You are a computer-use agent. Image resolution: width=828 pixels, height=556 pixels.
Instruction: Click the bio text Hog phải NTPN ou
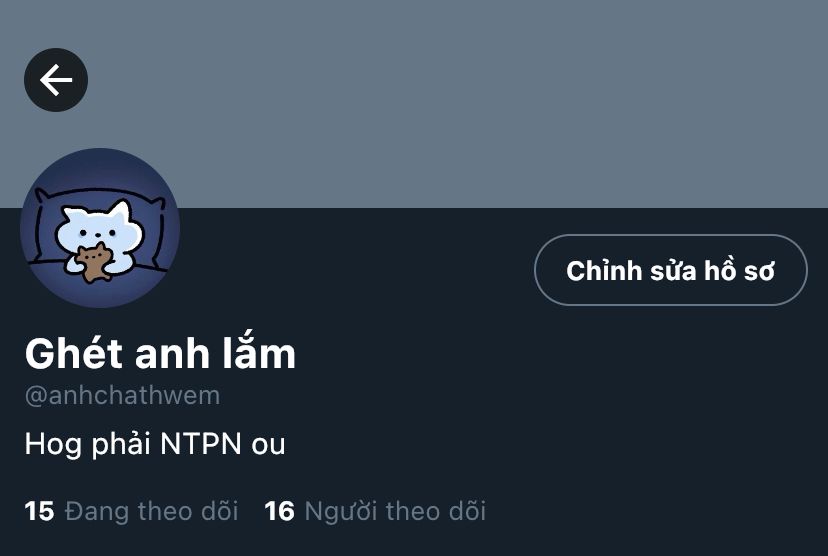(x=155, y=444)
